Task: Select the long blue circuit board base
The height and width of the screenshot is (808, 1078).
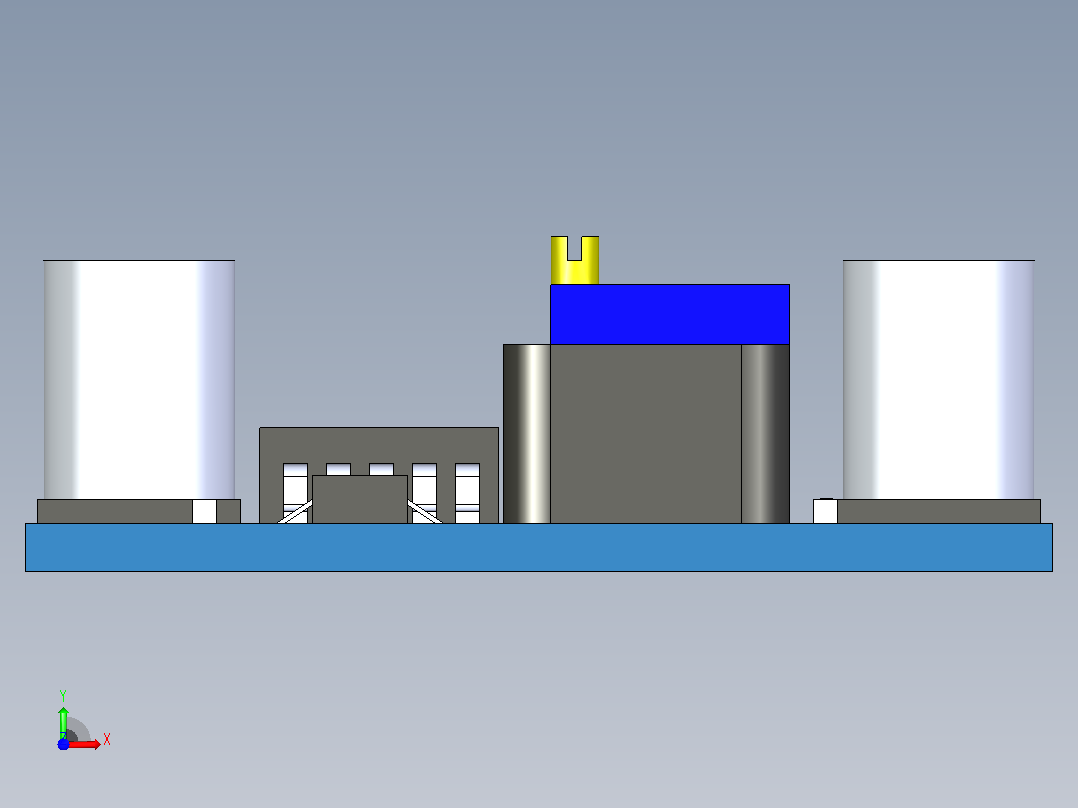Action: pyautogui.click(x=539, y=547)
